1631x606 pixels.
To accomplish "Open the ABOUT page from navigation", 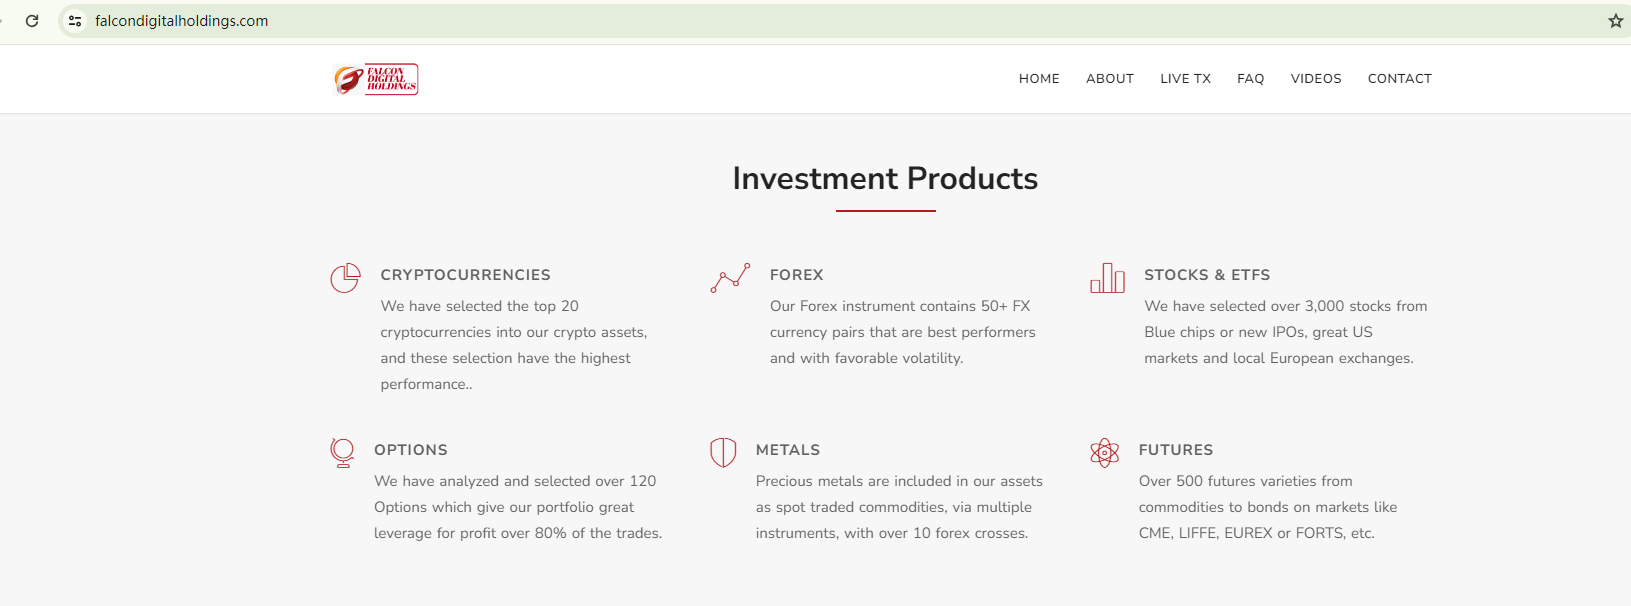I will pyautogui.click(x=1109, y=79).
